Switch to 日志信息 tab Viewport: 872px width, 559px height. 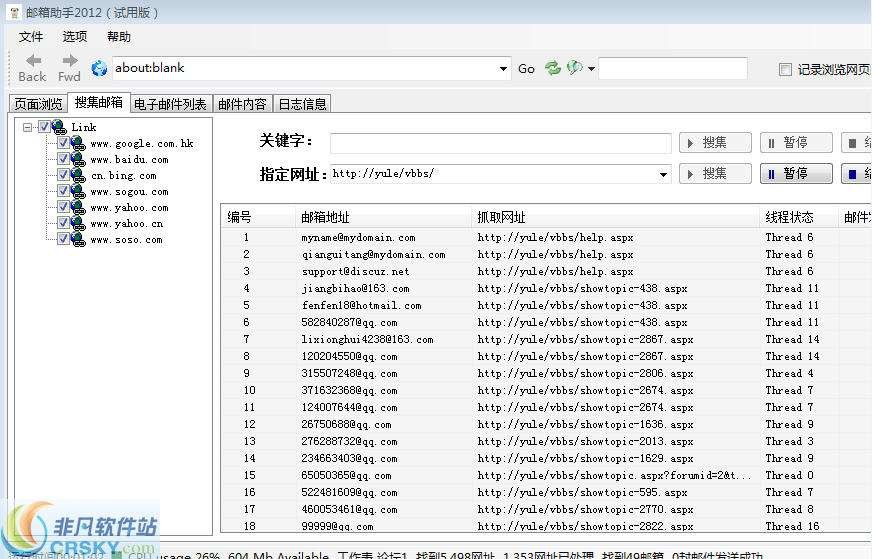pos(302,104)
